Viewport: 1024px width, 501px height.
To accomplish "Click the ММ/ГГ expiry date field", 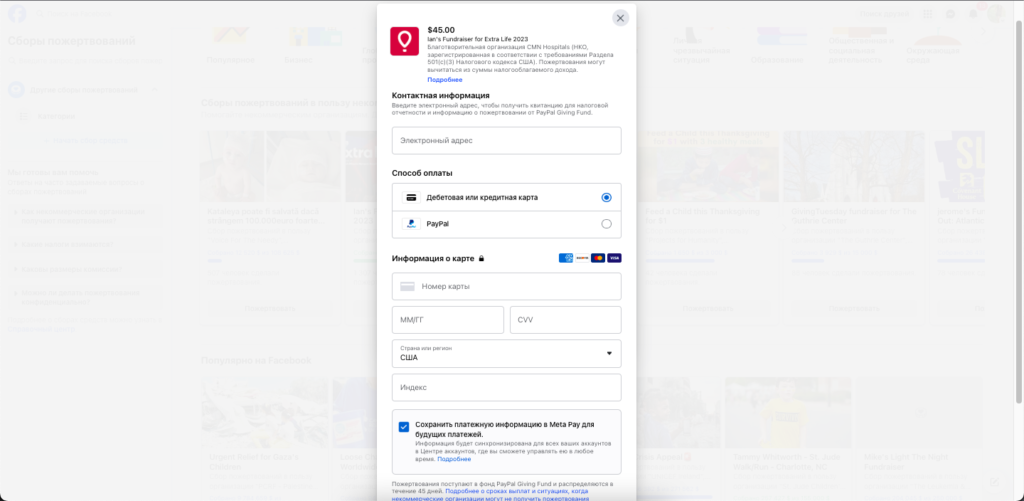I will click(x=447, y=320).
